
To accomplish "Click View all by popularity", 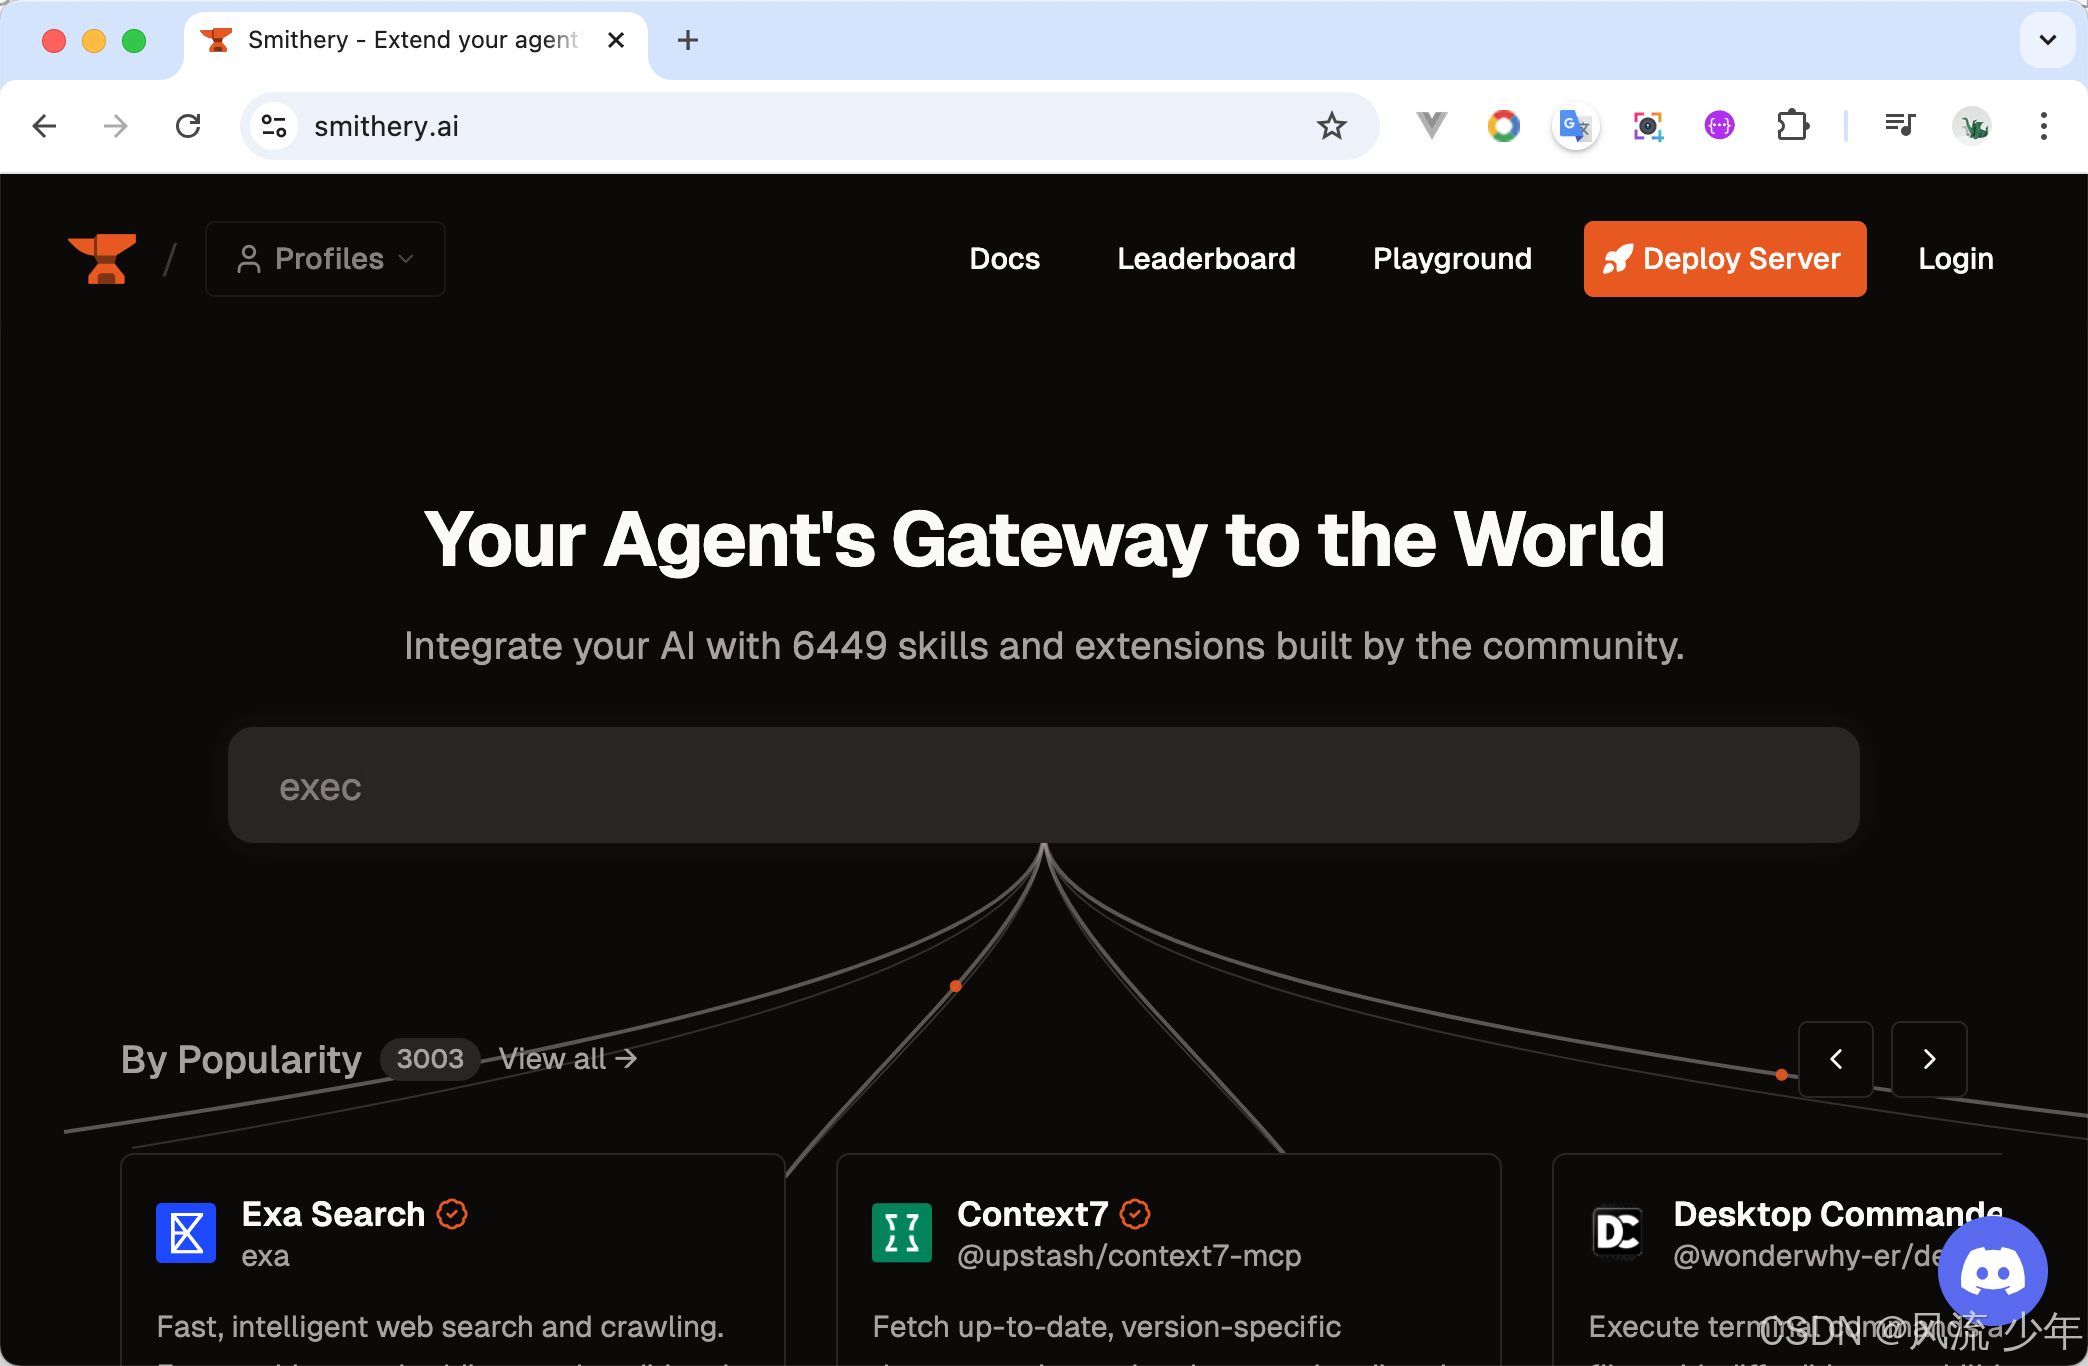I will (x=568, y=1059).
